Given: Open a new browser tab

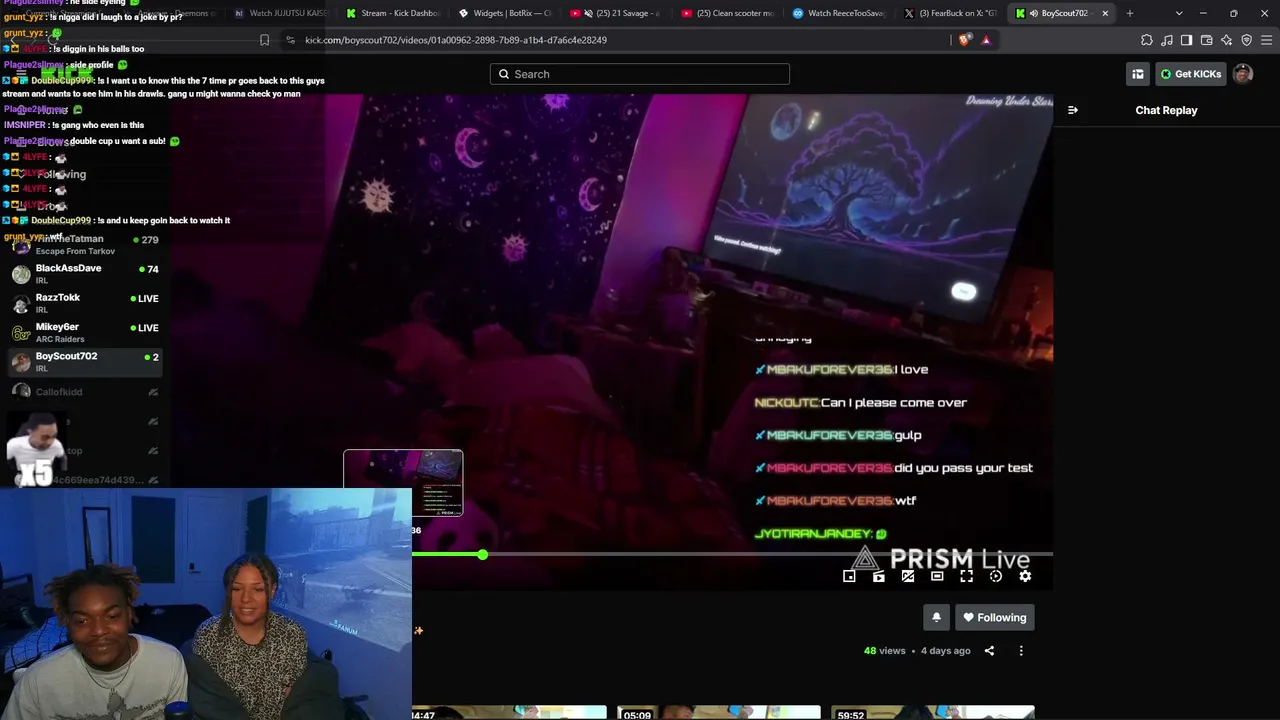Looking at the screenshot, I should pyautogui.click(x=1130, y=13).
